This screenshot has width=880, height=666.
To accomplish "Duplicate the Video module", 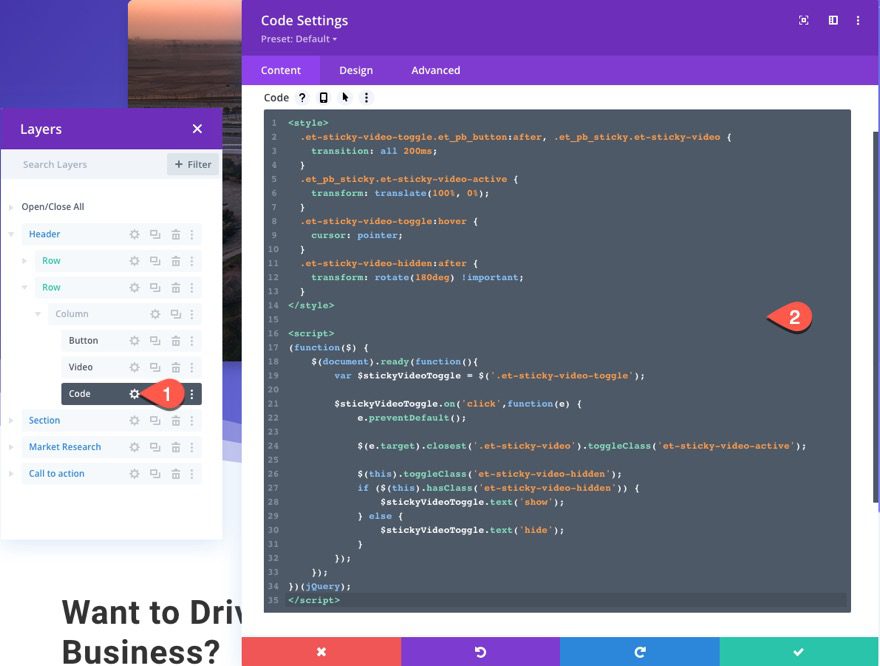I will coord(155,367).
